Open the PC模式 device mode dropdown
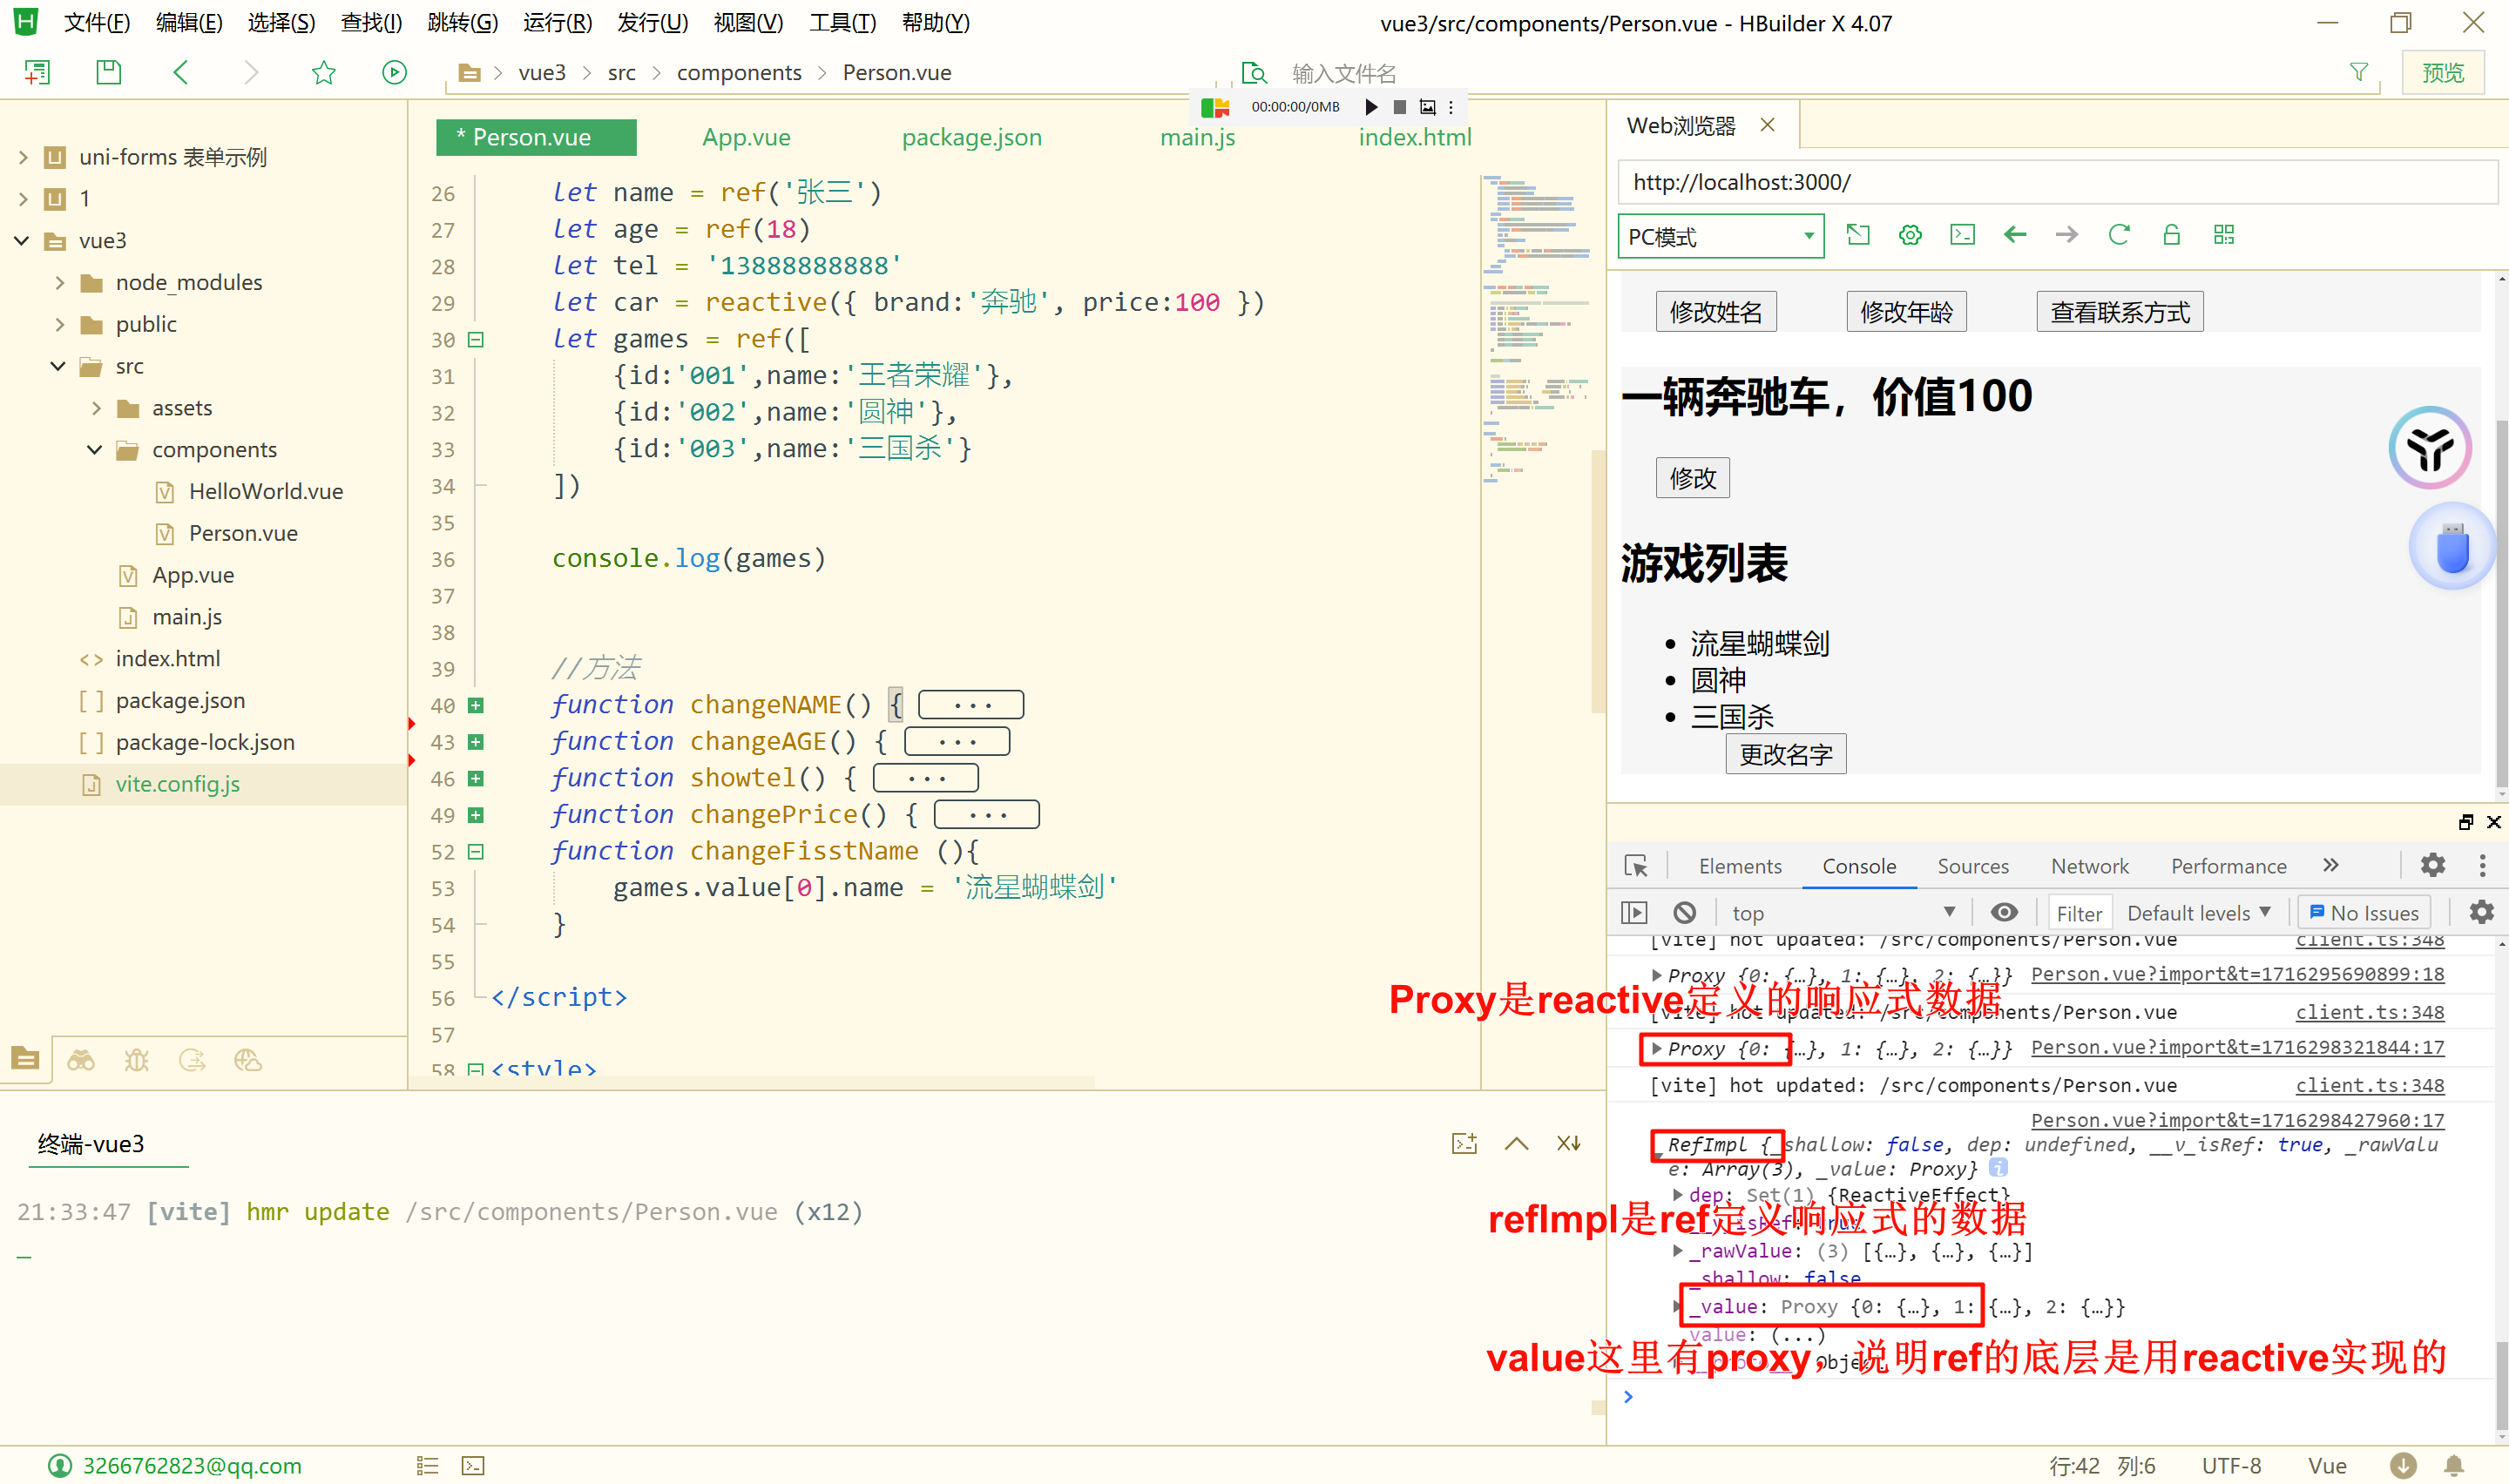The height and width of the screenshot is (1484, 2509). pos(1720,237)
